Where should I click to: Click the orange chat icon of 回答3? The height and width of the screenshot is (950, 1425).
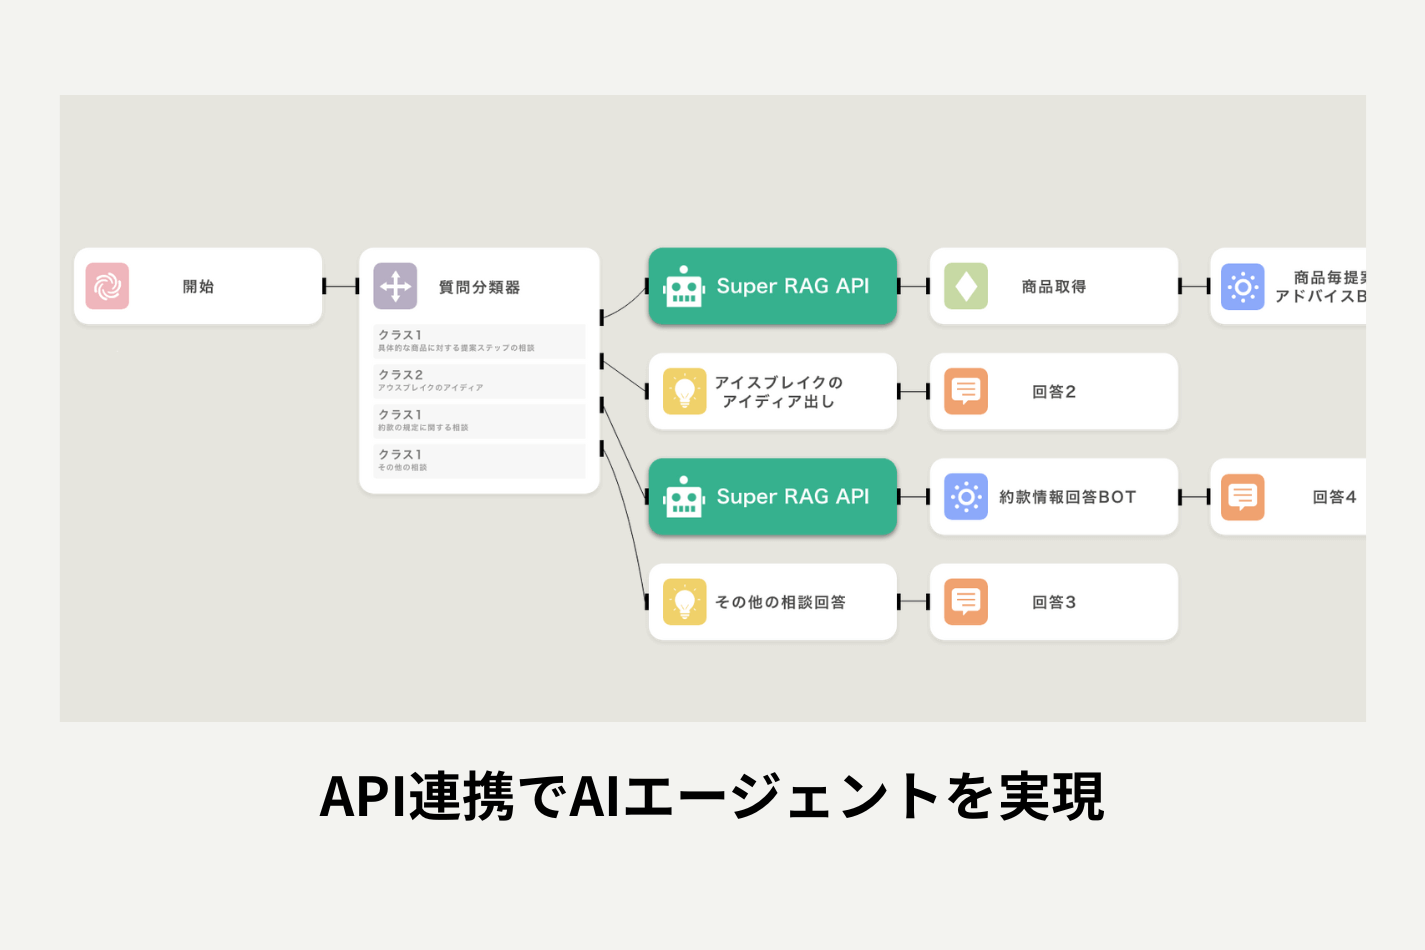click(x=966, y=602)
